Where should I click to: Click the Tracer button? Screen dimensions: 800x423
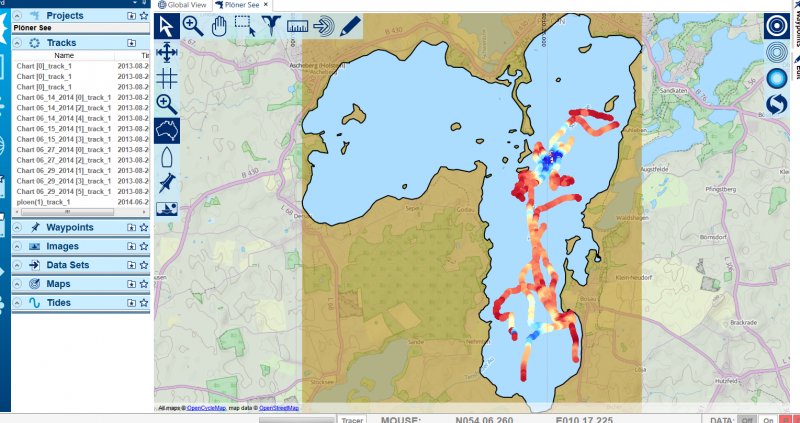pos(350,420)
